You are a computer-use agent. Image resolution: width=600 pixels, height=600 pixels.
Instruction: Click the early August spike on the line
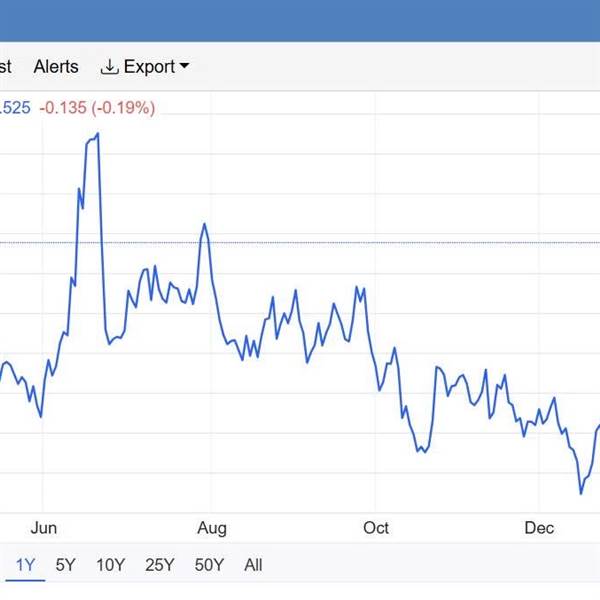pyautogui.click(x=204, y=224)
